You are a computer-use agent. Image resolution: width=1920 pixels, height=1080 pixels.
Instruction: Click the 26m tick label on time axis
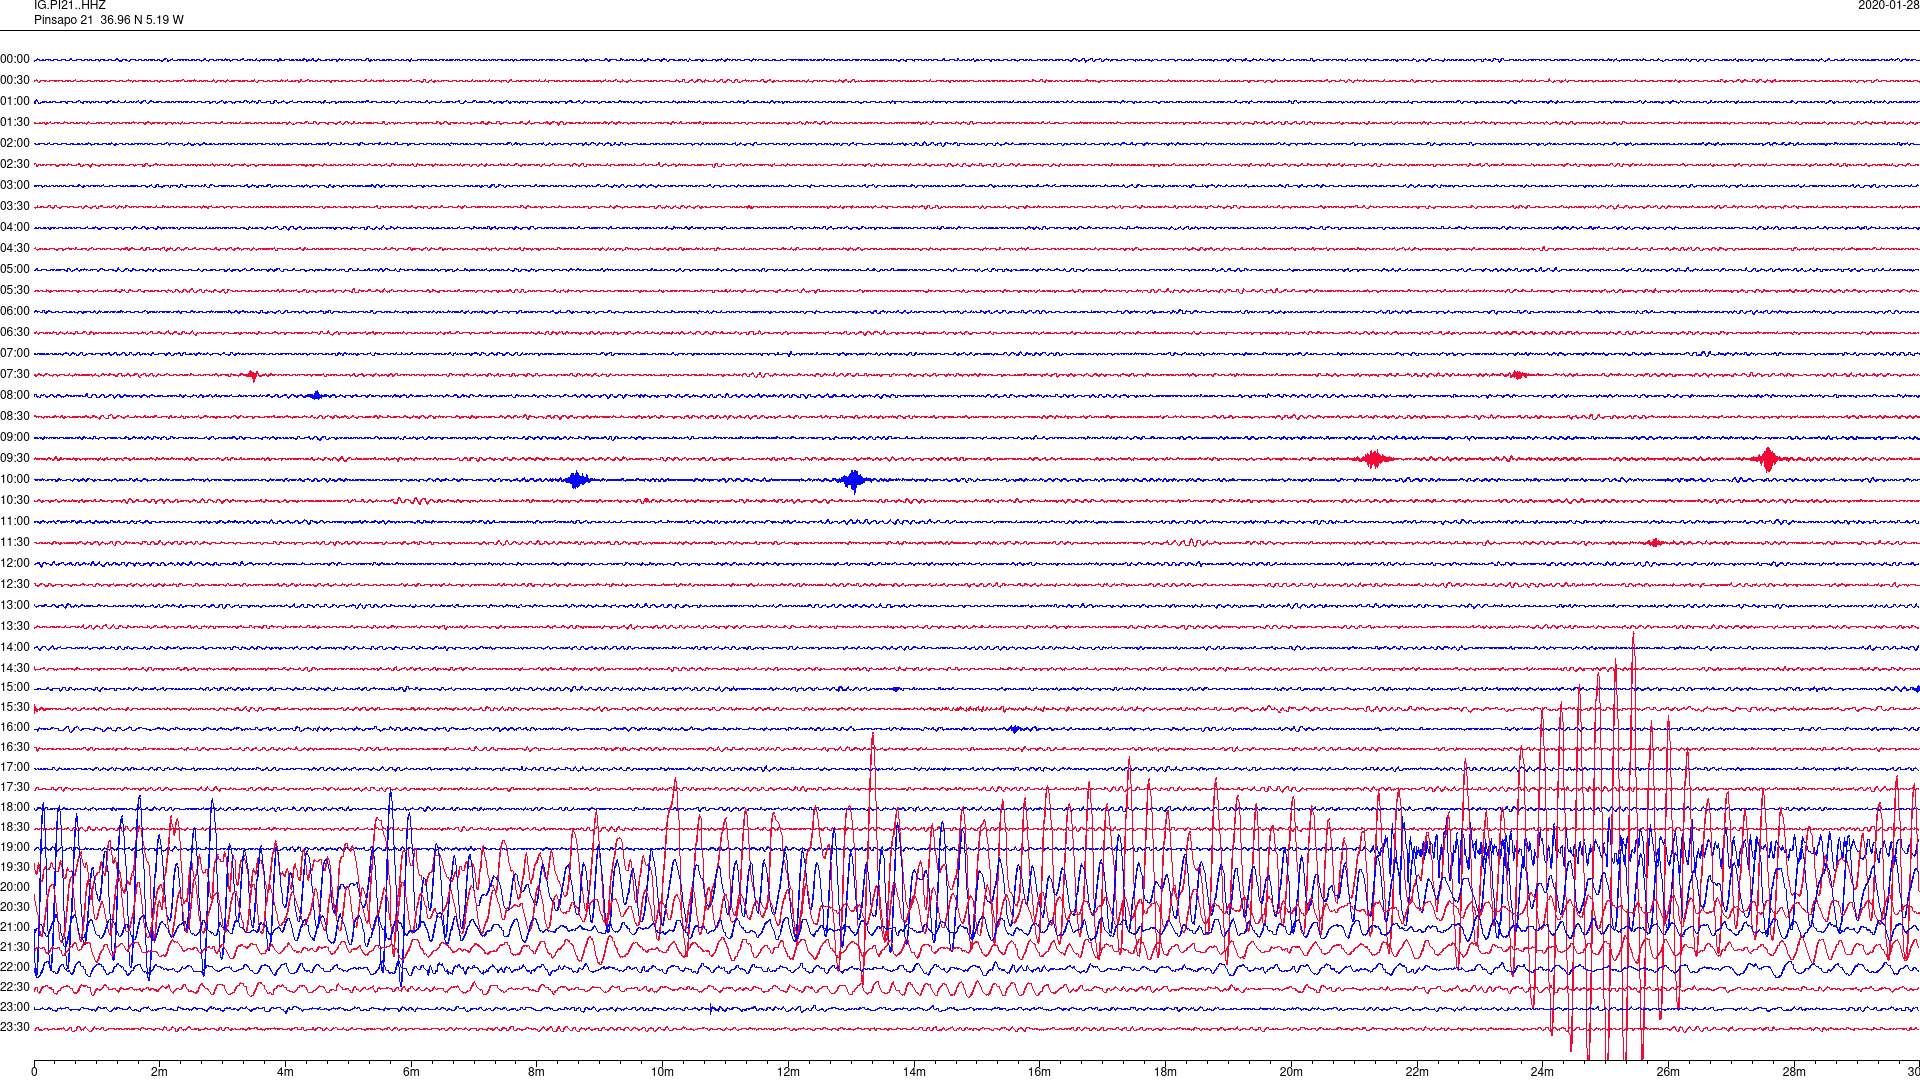[x=1668, y=1073]
